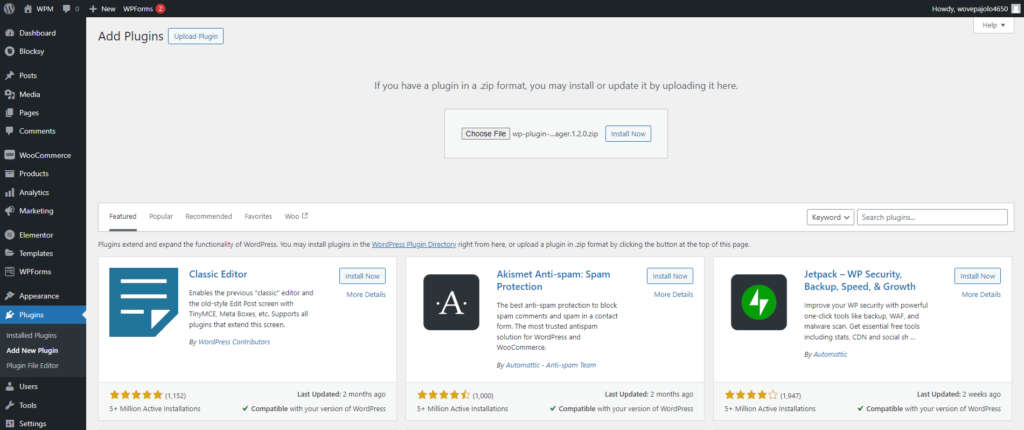Viewport: 1024px width, 430px height.
Task: Click Howdy, wovepajolo4650 account menu
Action: (976, 9)
